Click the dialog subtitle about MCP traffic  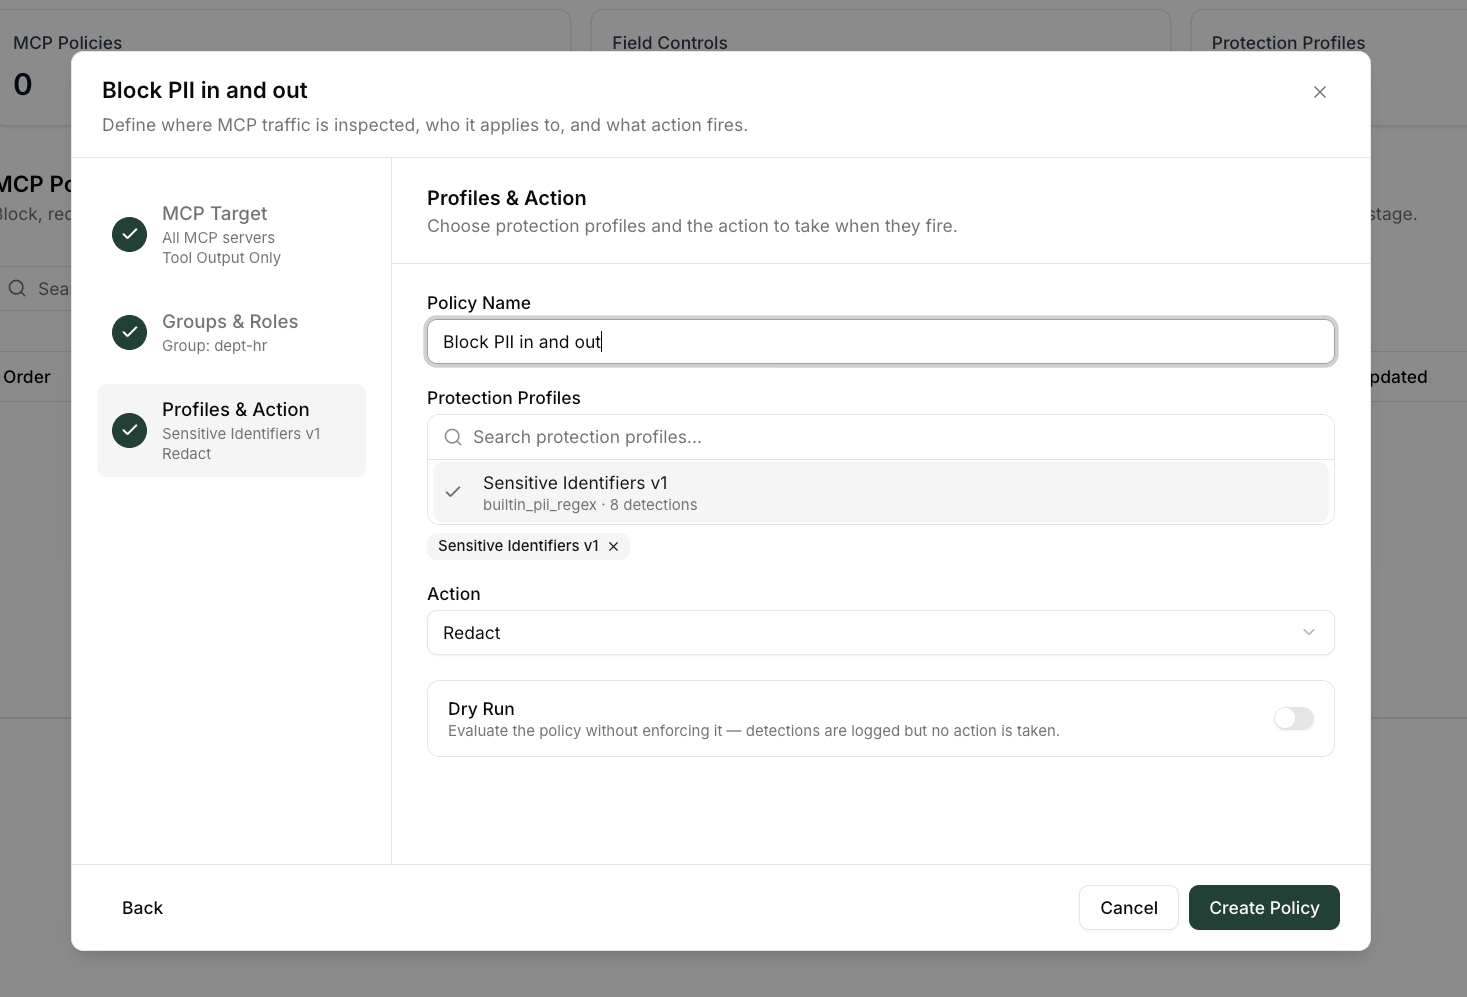[x=424, y=125]
